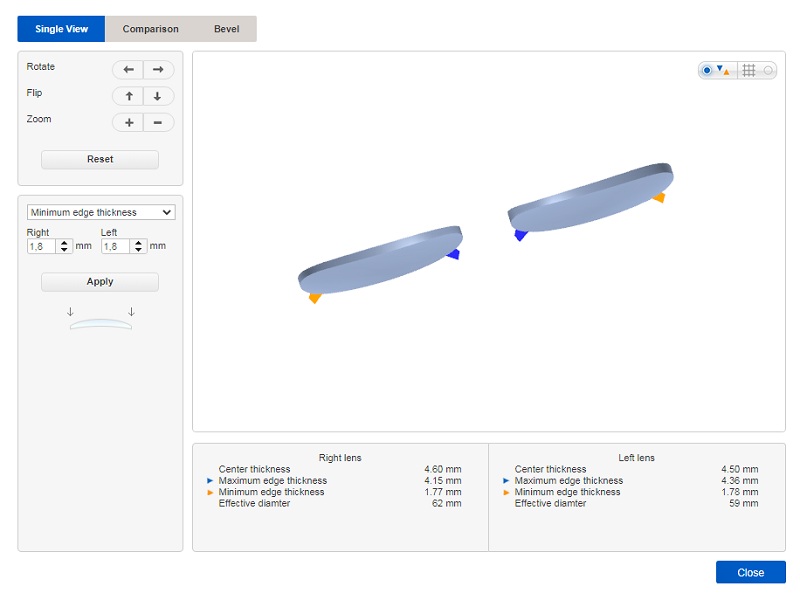This screenshot has height=600, width=800.
Task: Click the lens cross-section diagram
Action: click(100, 322)
